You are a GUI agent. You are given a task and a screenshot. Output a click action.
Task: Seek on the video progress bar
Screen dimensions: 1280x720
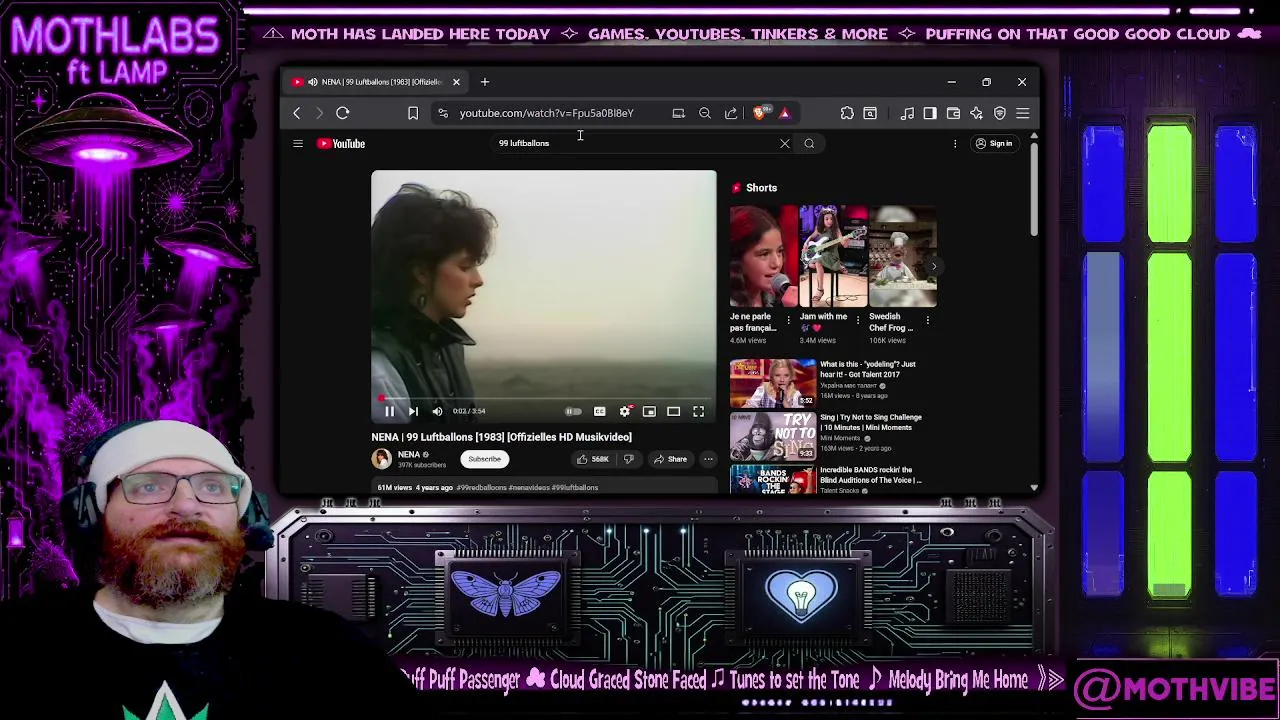[544, 398]
